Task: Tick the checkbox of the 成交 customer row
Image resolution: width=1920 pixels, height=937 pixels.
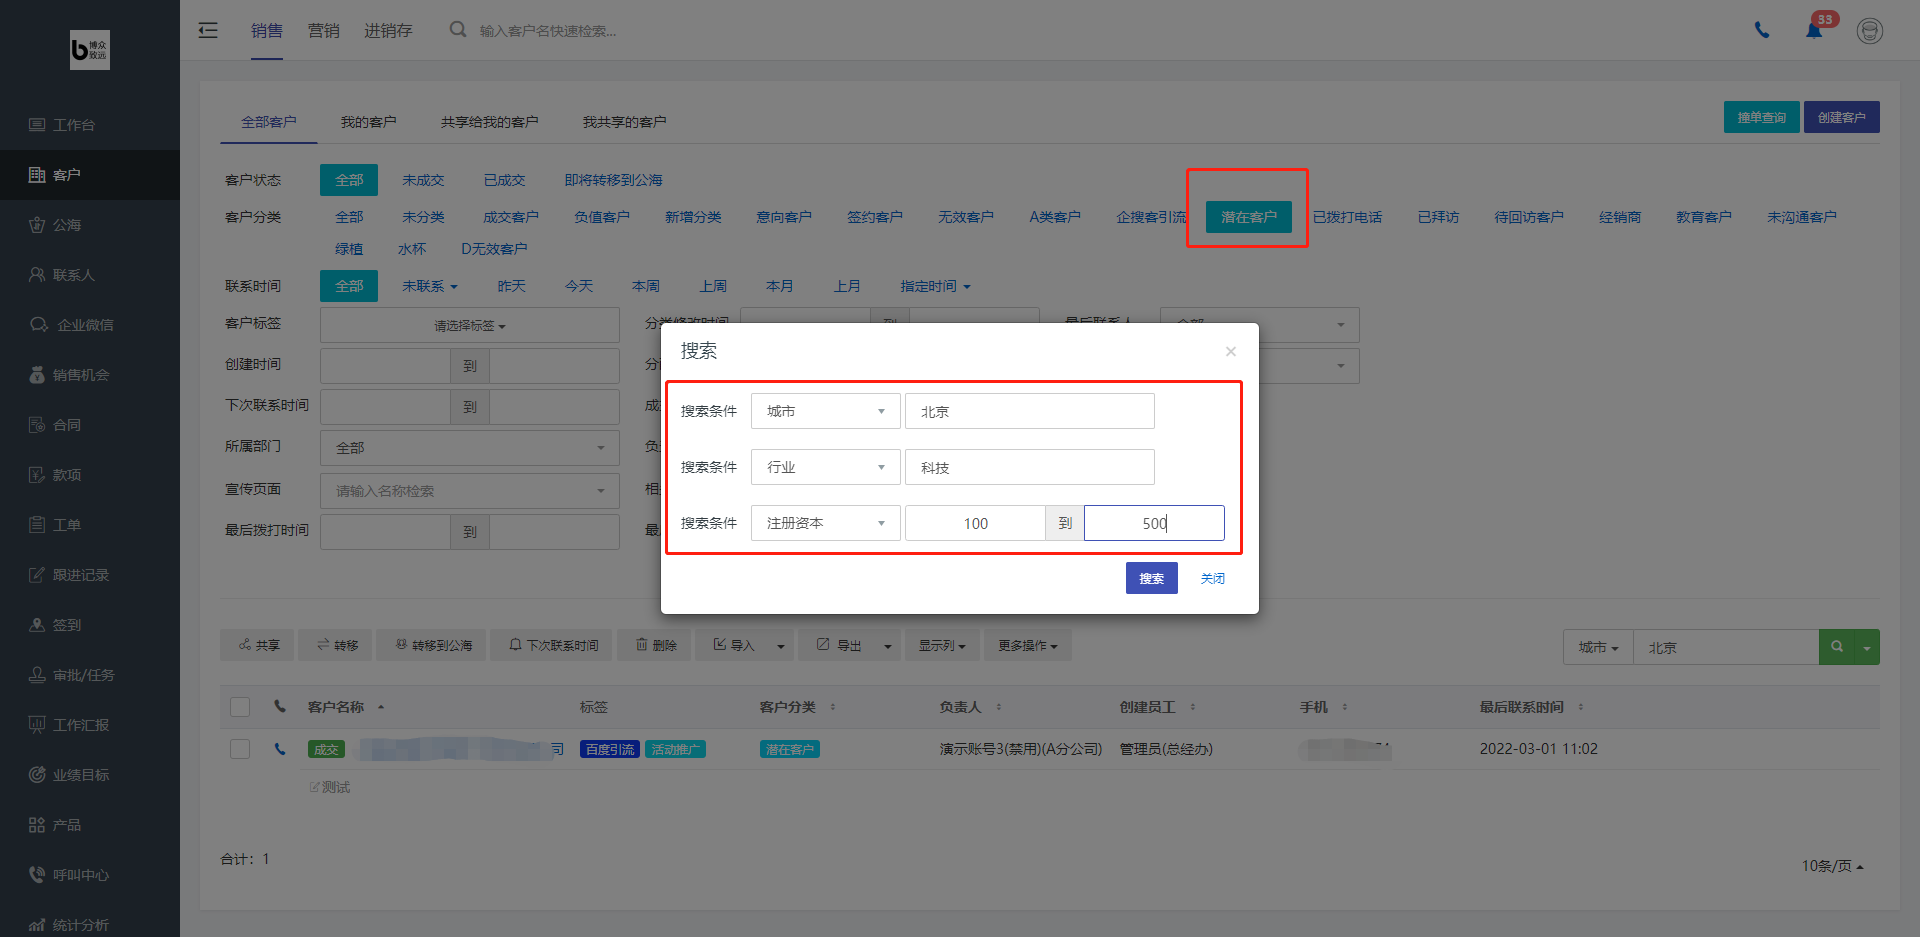Action: click(x=240, y=749)
